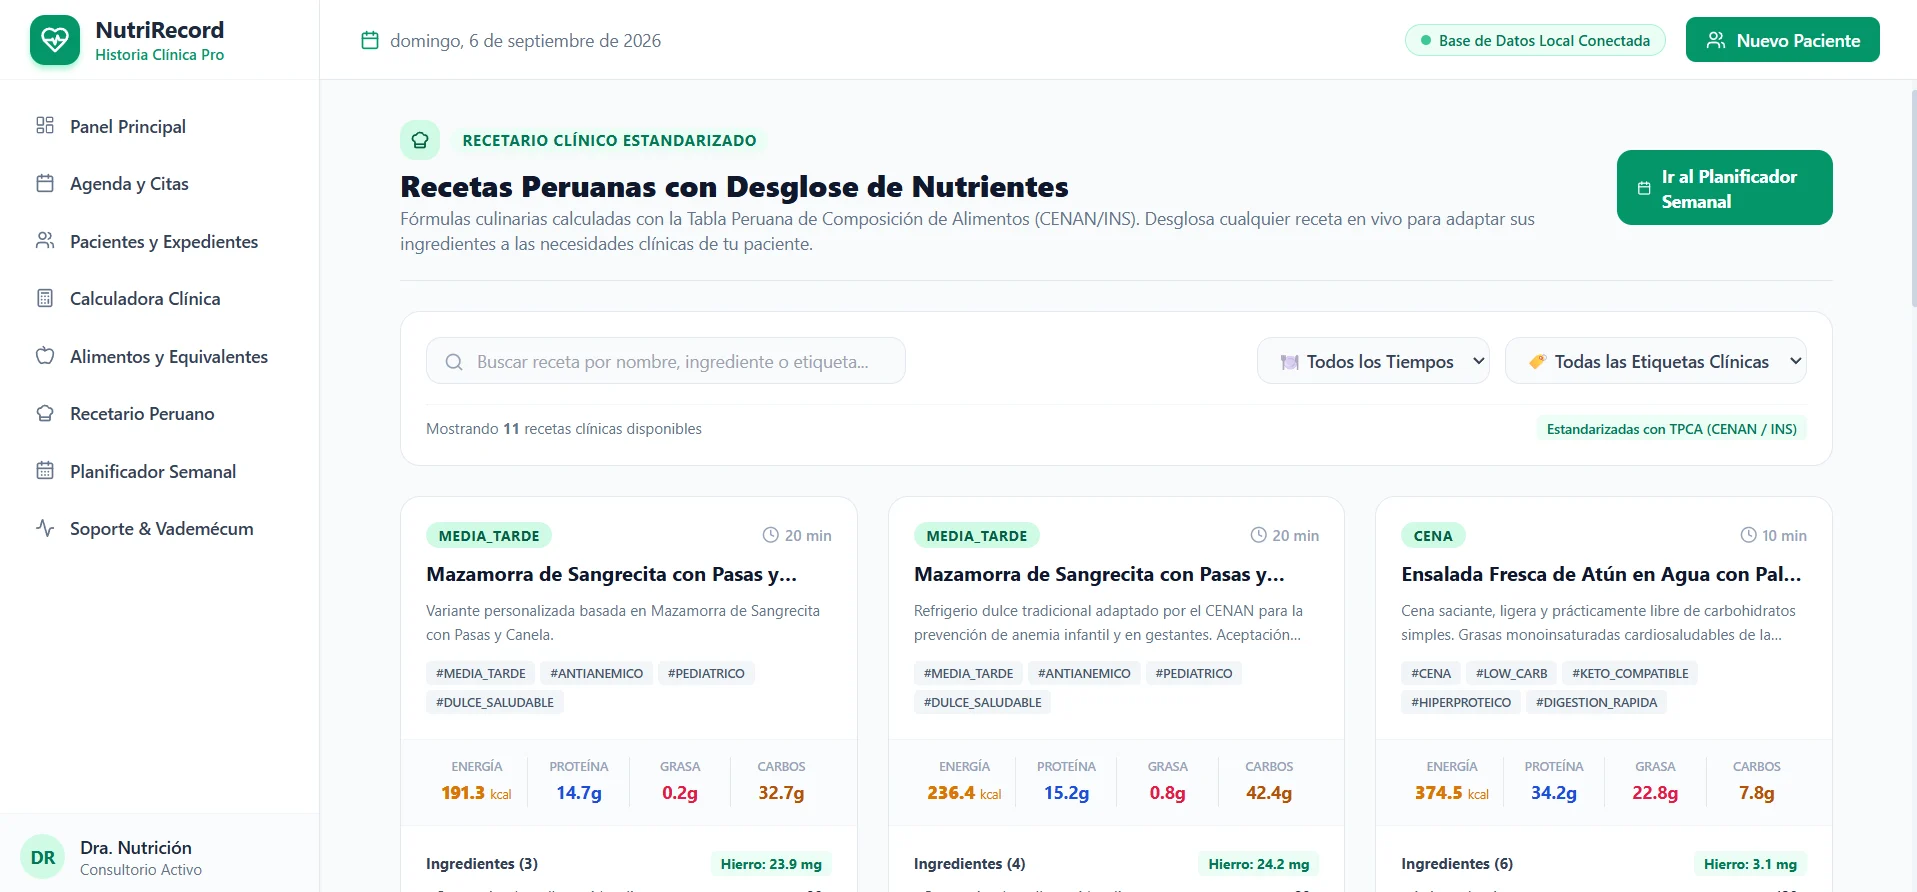Click the Panel Principal grid icon
The width and height of the screenshot is (1917, 892).
[45, 125]
